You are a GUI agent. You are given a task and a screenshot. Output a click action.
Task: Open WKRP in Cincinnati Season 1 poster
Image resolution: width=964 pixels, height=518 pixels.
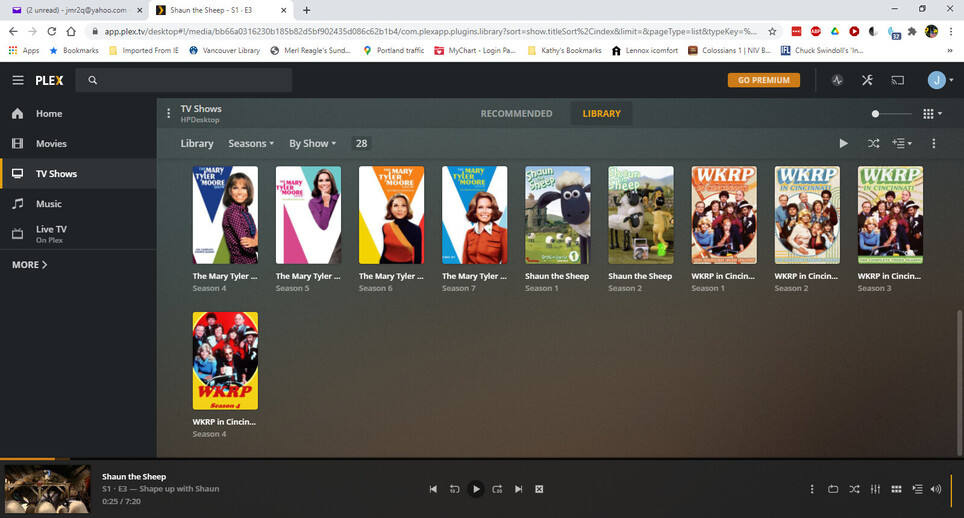(x=724, y=215)
